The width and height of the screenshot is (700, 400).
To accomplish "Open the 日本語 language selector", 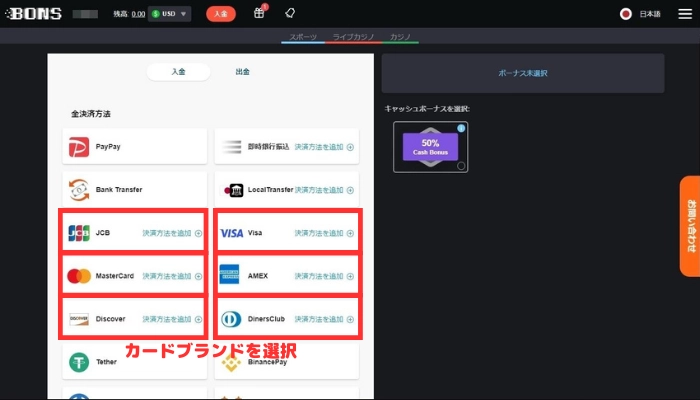I will coord(650,14).
